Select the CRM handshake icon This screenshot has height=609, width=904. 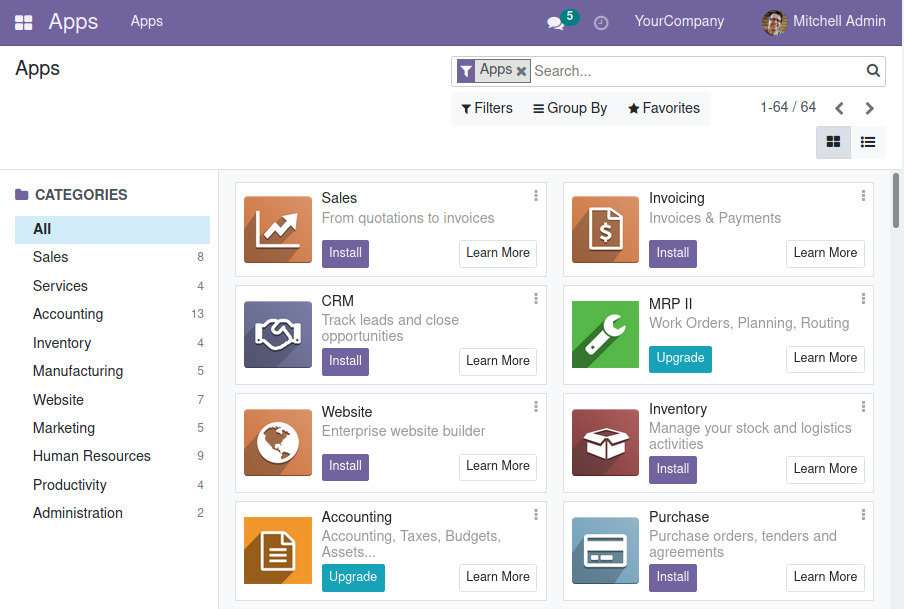(x=277, y=335)
